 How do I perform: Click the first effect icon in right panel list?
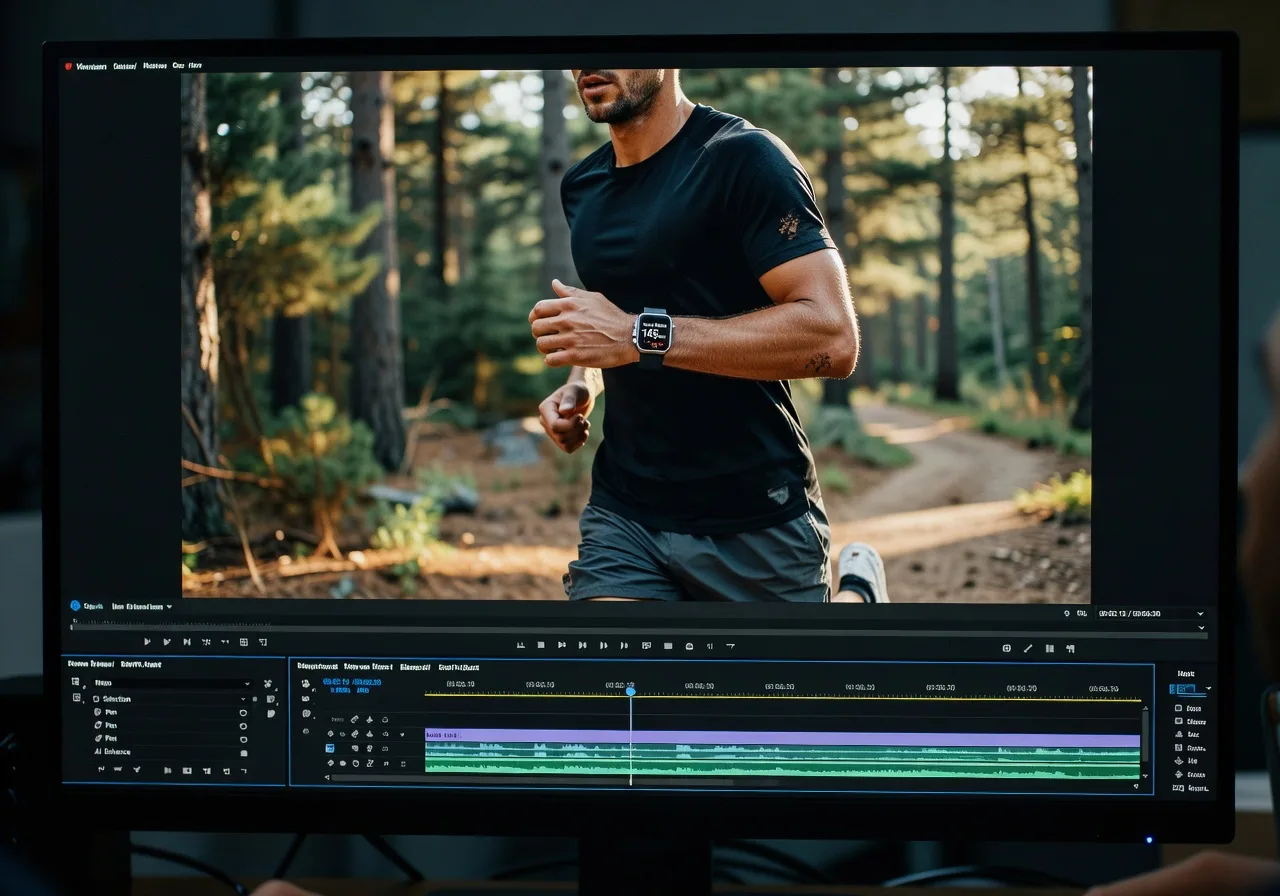tap(1178, 708)
